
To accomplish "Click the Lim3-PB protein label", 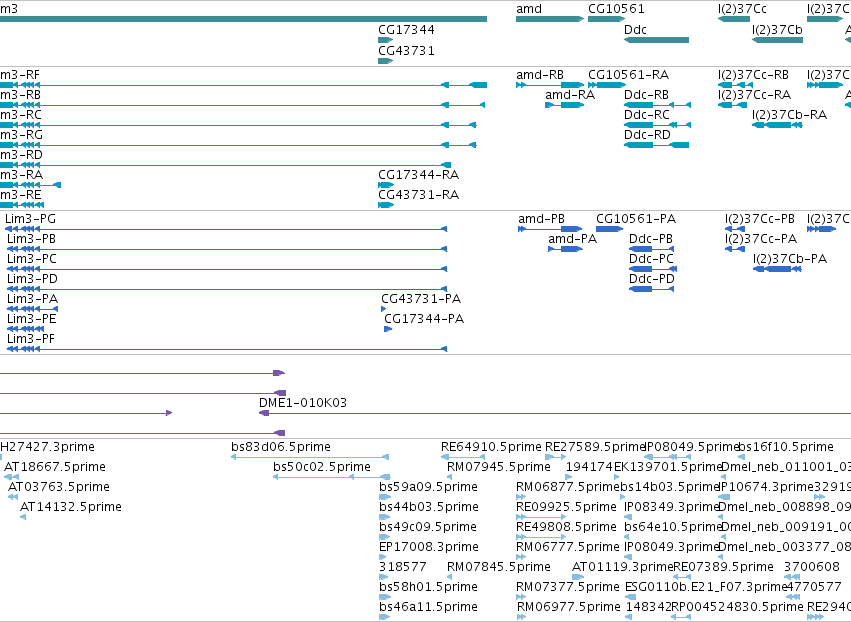I will point(31,239).
